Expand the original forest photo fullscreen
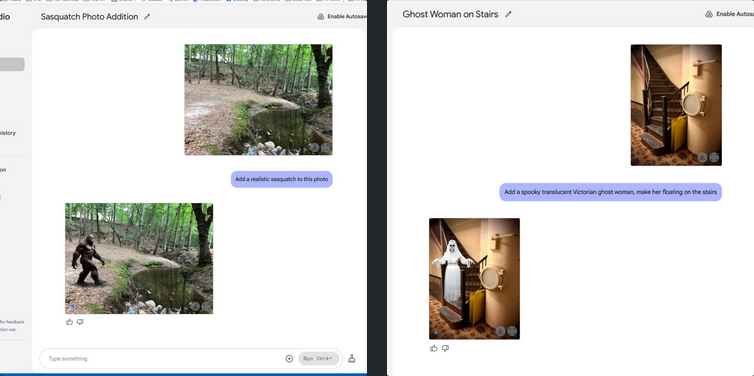 pyautogui.click(x=326, y=148)
